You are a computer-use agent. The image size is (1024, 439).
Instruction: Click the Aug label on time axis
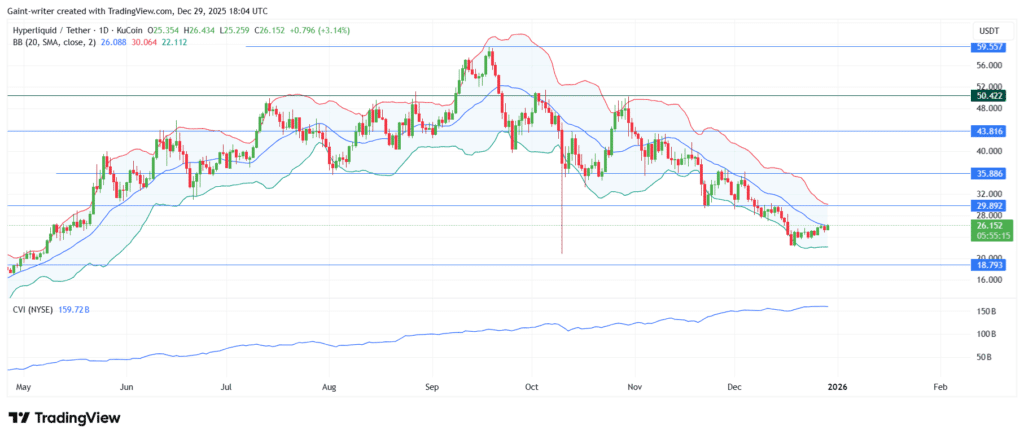click(329, 387)
